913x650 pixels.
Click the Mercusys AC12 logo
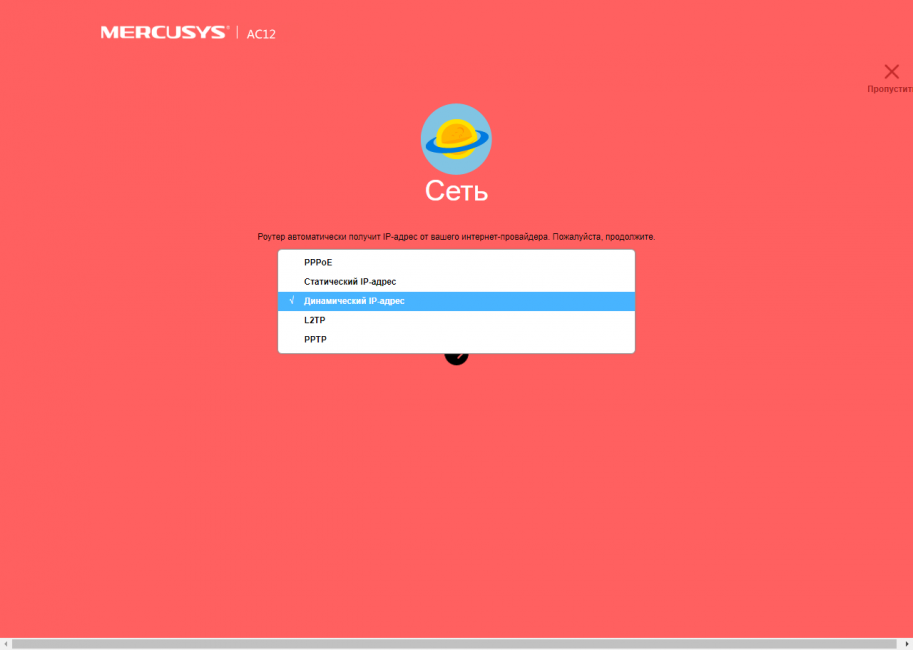point(188,33)
